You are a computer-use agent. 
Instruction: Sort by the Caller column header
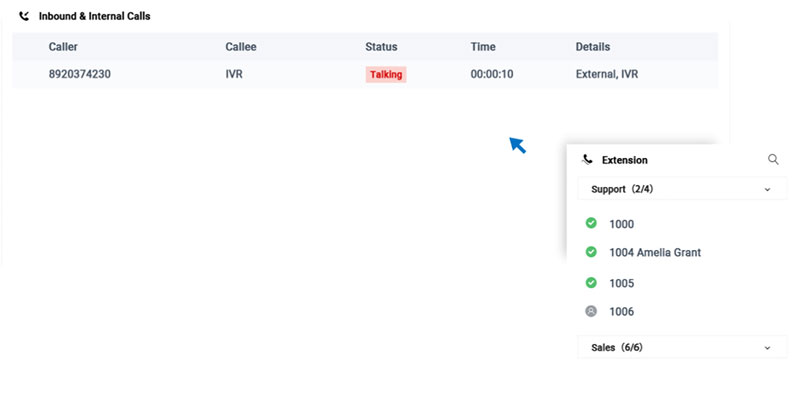pos(63,47)
